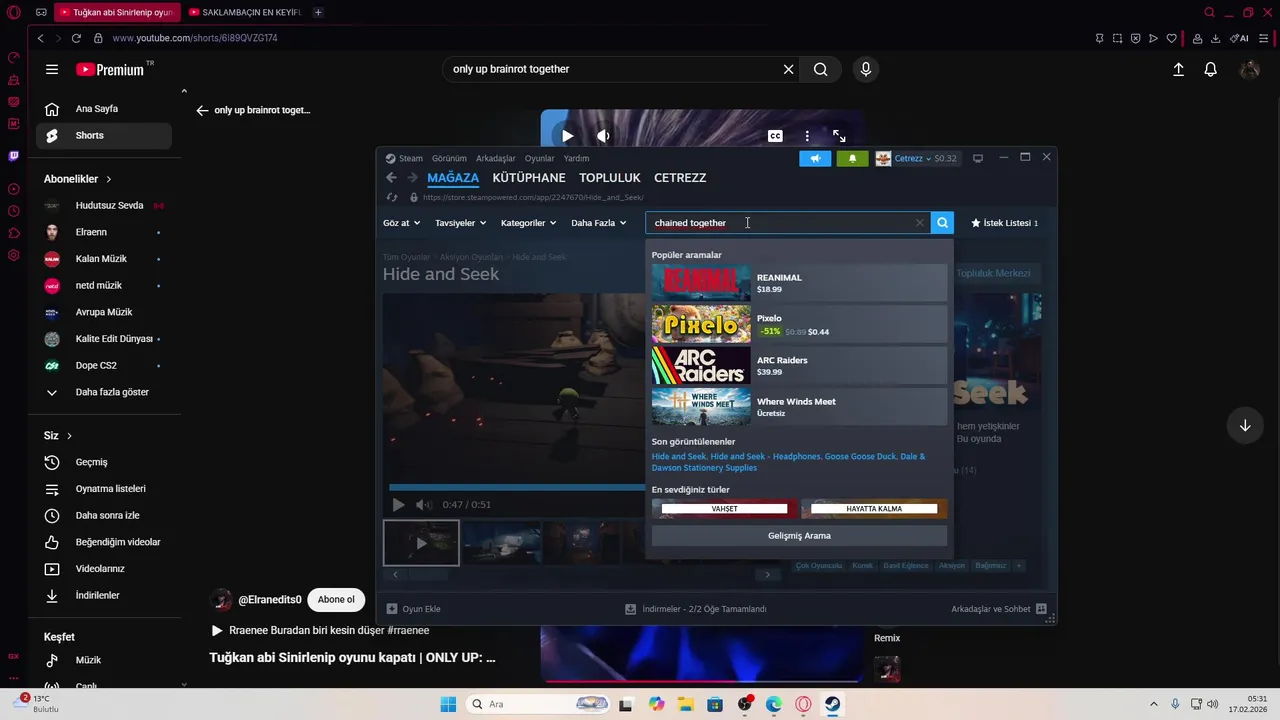The height and width of the screenshot is (720, 1280).
Task: Open the Arkadaşlar menu in Steam
Action: tap(496, 158)
